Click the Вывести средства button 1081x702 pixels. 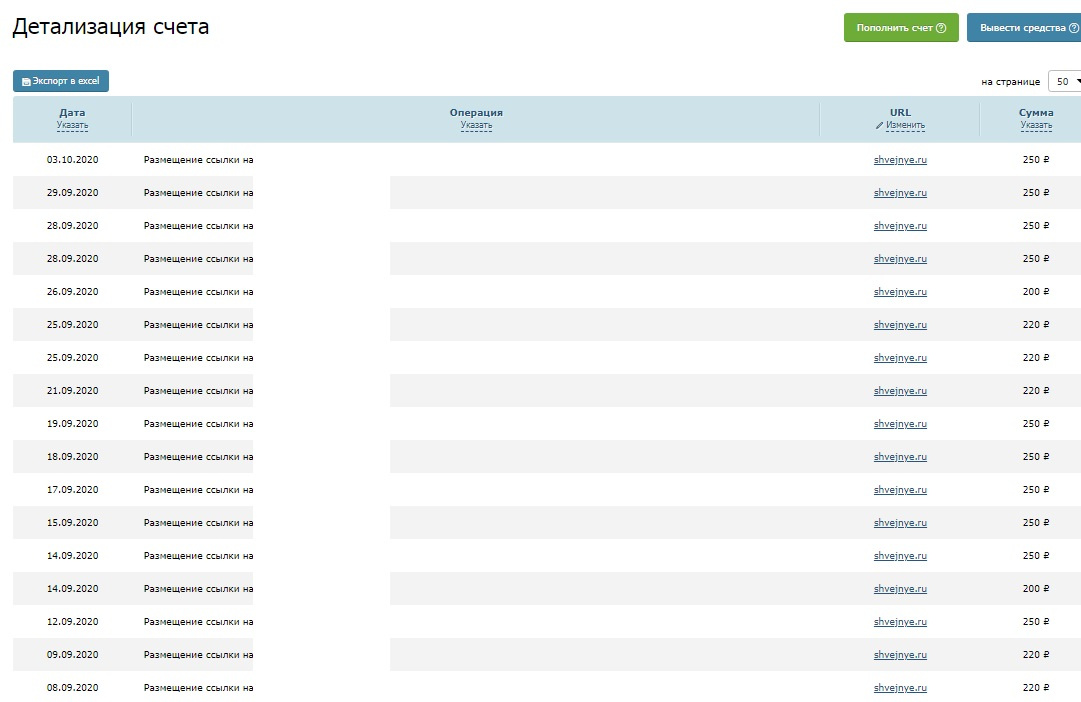click(x=1024, y=28)
